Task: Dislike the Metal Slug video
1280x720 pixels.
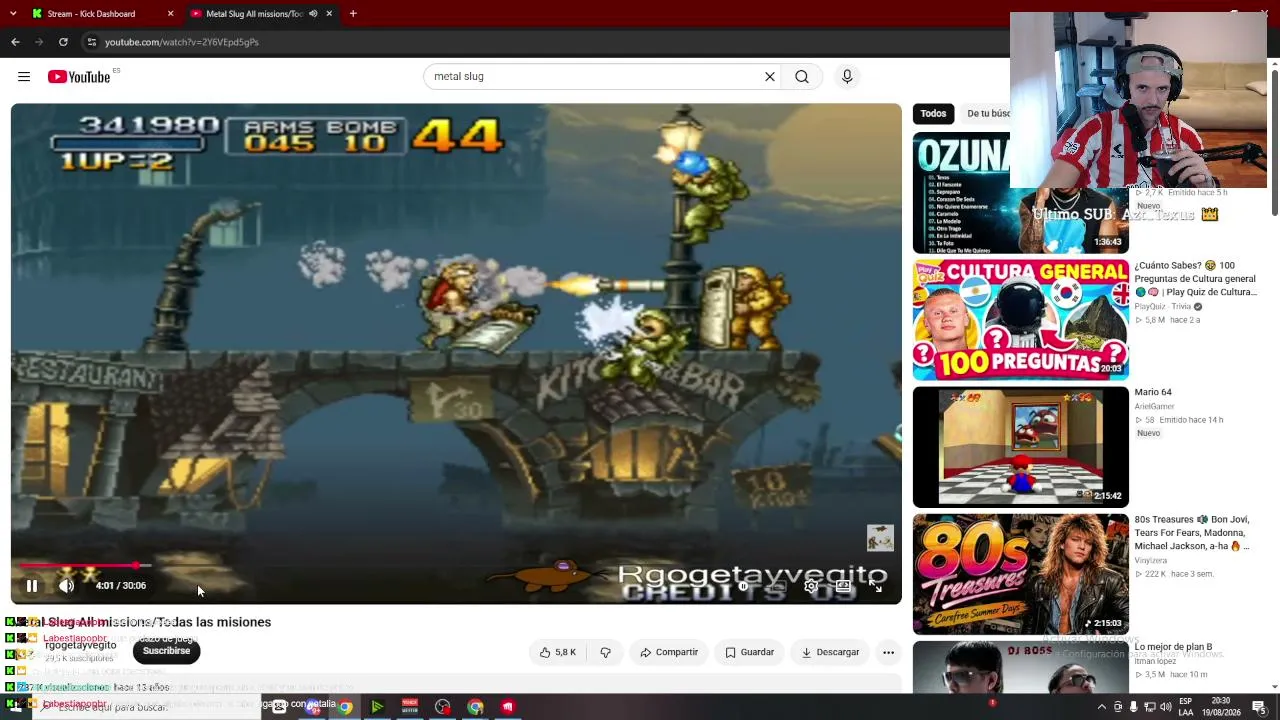Action: pyautogui.click(x=605, y=652)
